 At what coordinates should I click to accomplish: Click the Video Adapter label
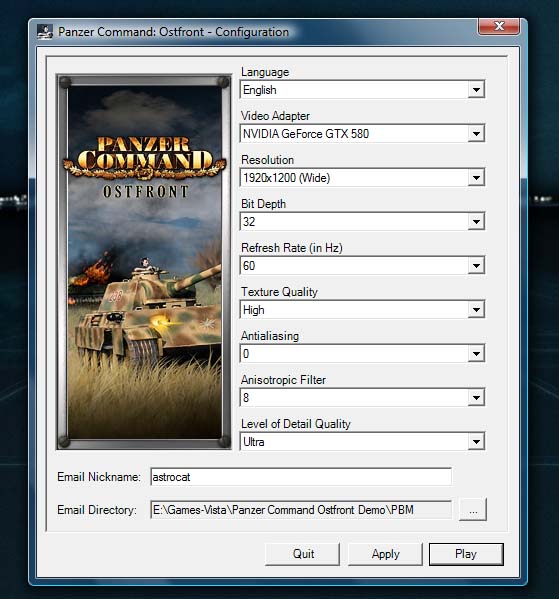click(x=275, y=116)
